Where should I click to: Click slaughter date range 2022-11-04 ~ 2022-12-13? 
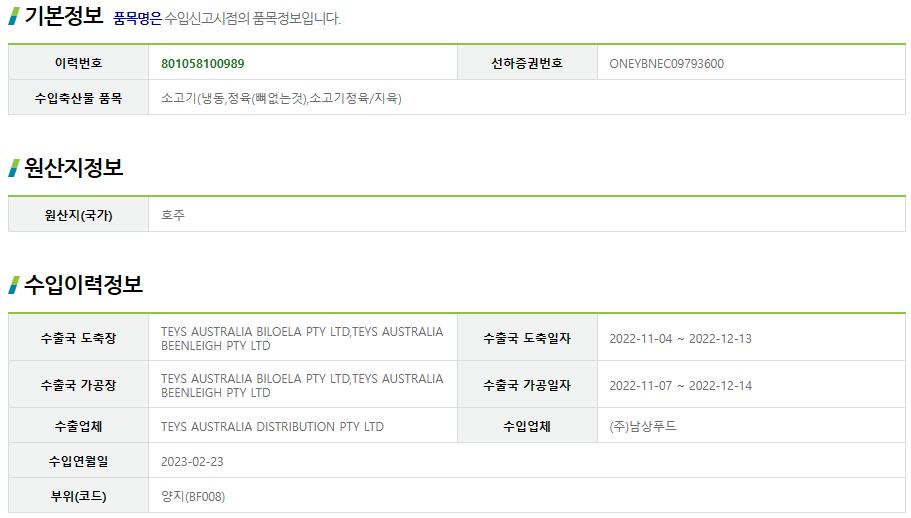(680, 339)
